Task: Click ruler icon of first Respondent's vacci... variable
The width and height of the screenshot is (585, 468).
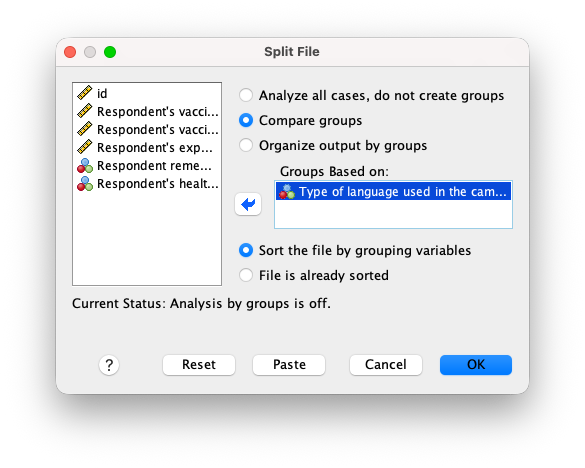Action: click(85, 111)
